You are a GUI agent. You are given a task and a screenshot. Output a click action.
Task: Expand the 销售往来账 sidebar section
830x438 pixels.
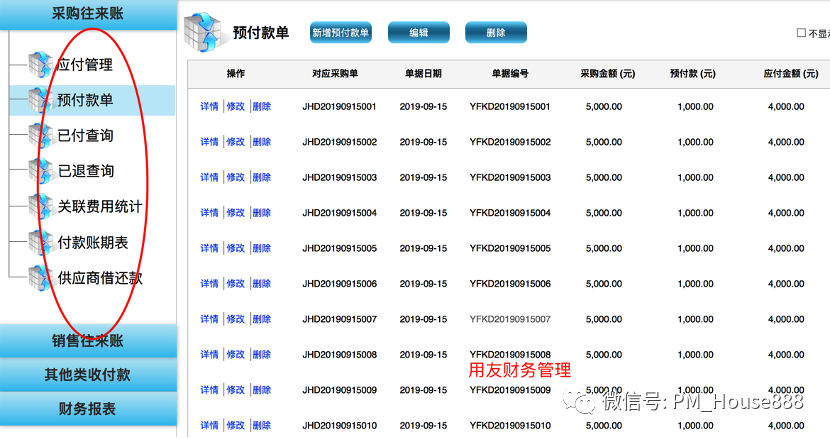click(87, 341)
